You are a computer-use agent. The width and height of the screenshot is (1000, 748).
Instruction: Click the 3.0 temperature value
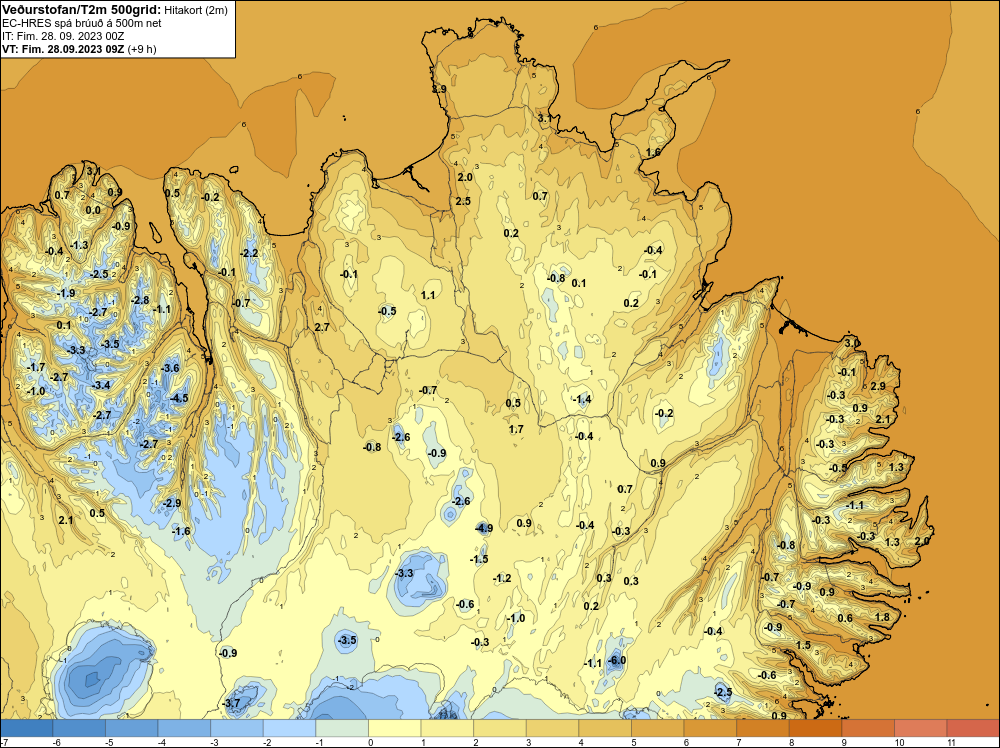(x=852, y=343)
